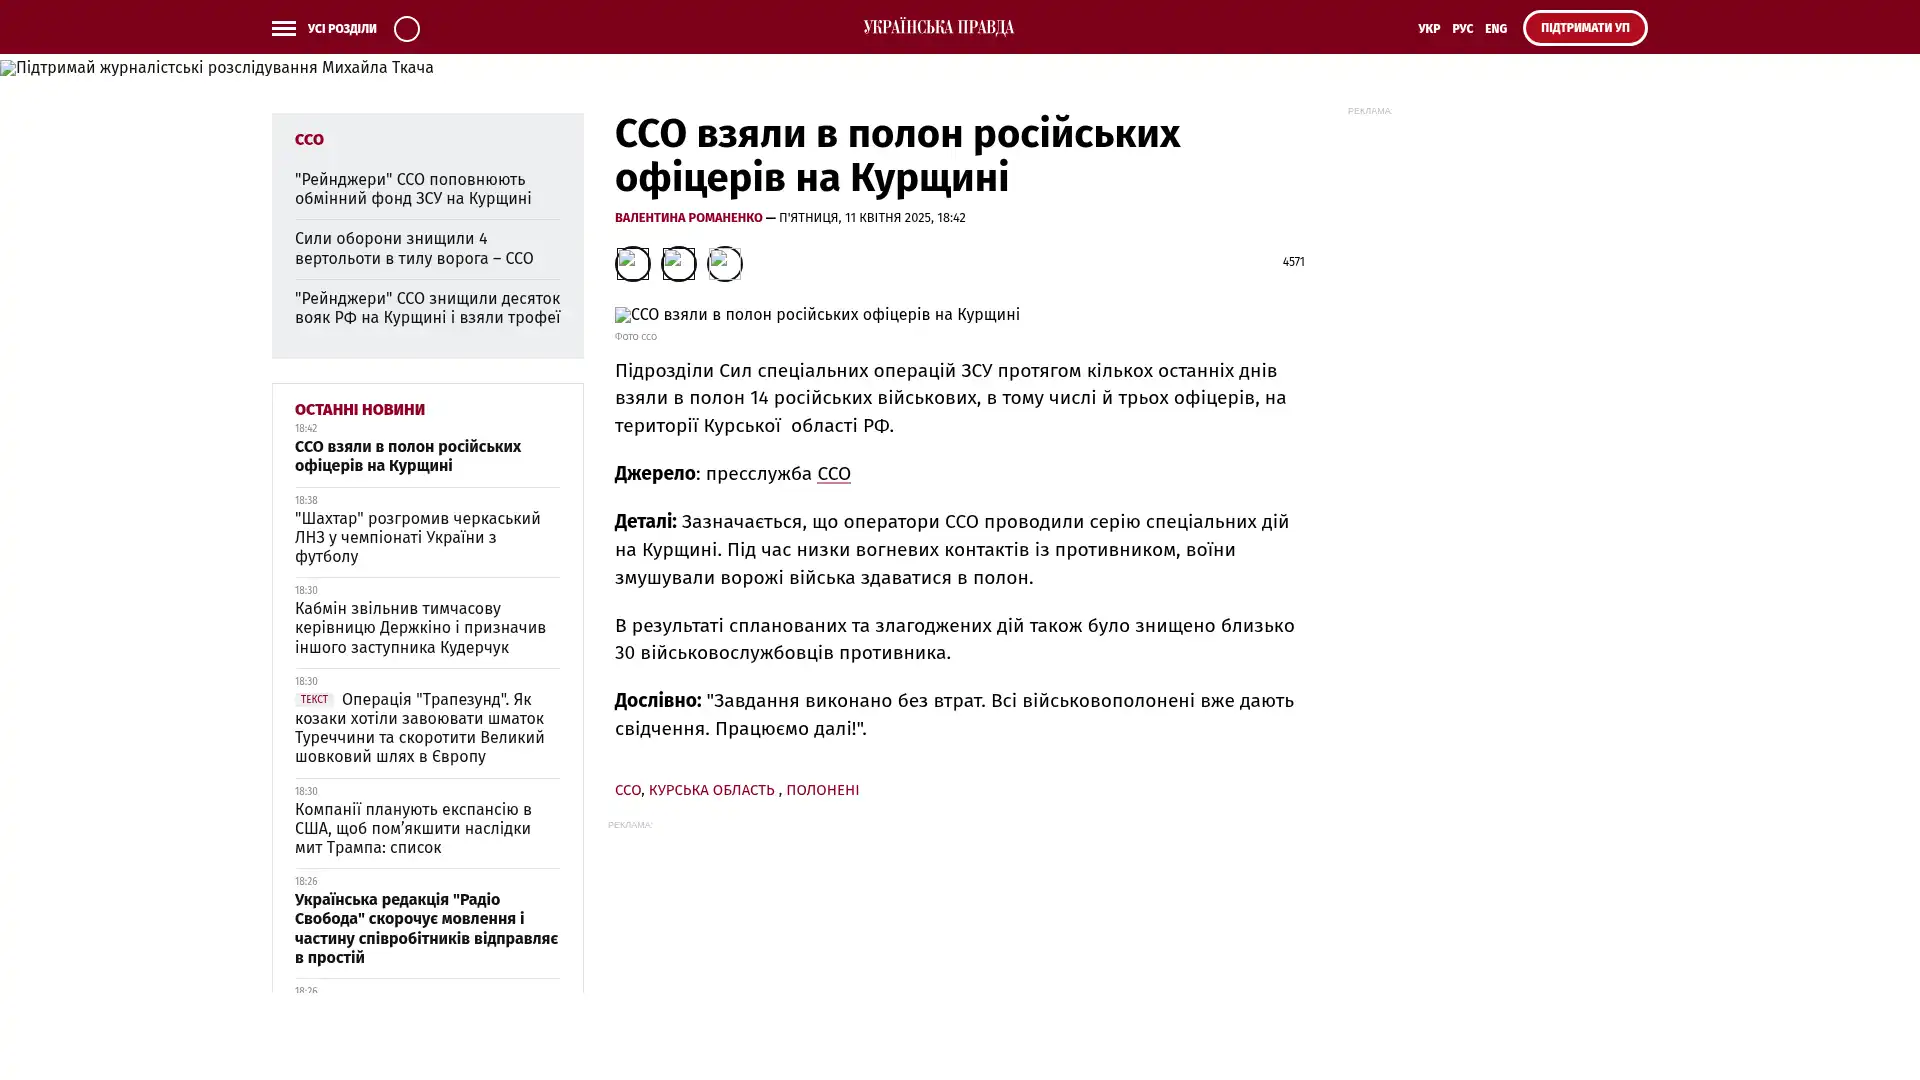The width and height of the screenshot is (1920, 1080).
Task: Click the article headline text
Action: point(897,155)
